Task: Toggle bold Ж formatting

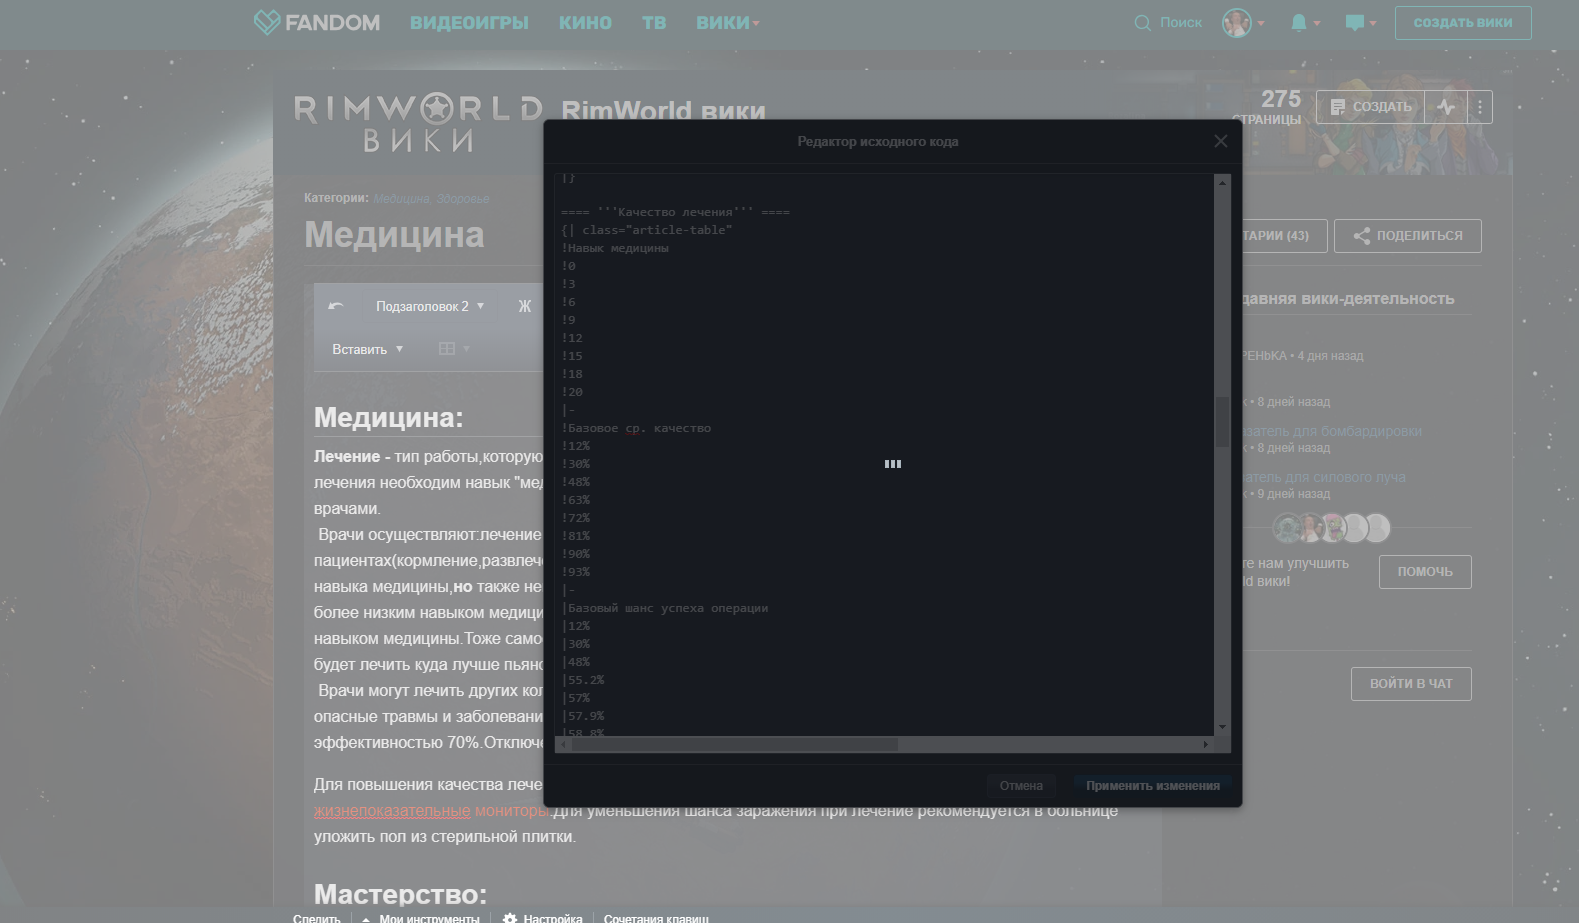Action: (524, 306)
